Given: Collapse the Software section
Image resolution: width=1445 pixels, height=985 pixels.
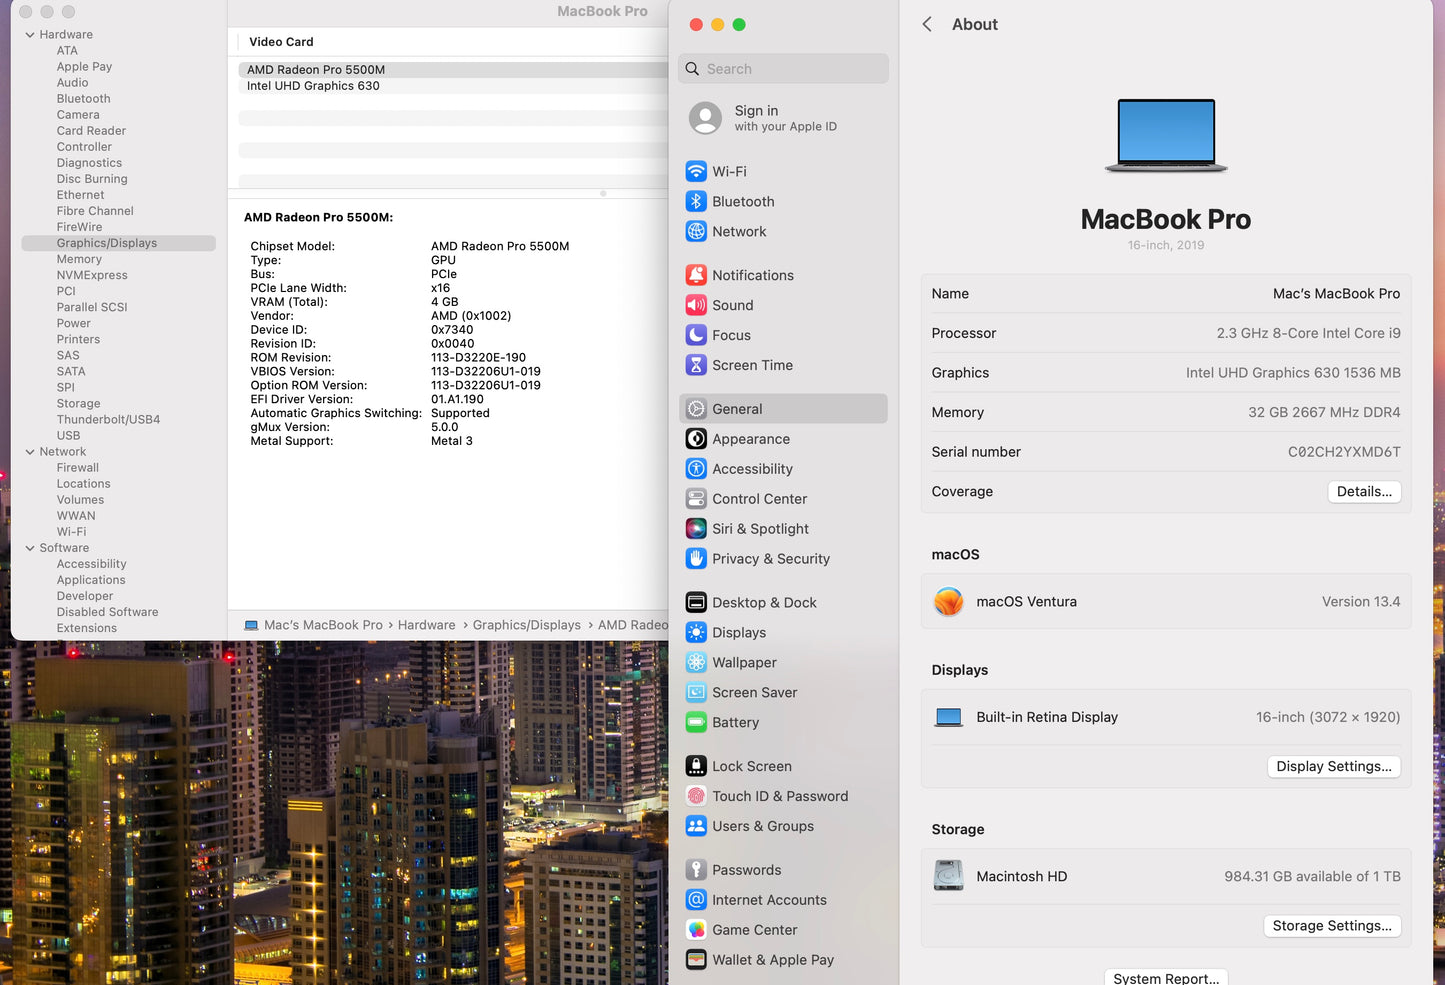Looking at the screenshot, I should click(30, 547).
